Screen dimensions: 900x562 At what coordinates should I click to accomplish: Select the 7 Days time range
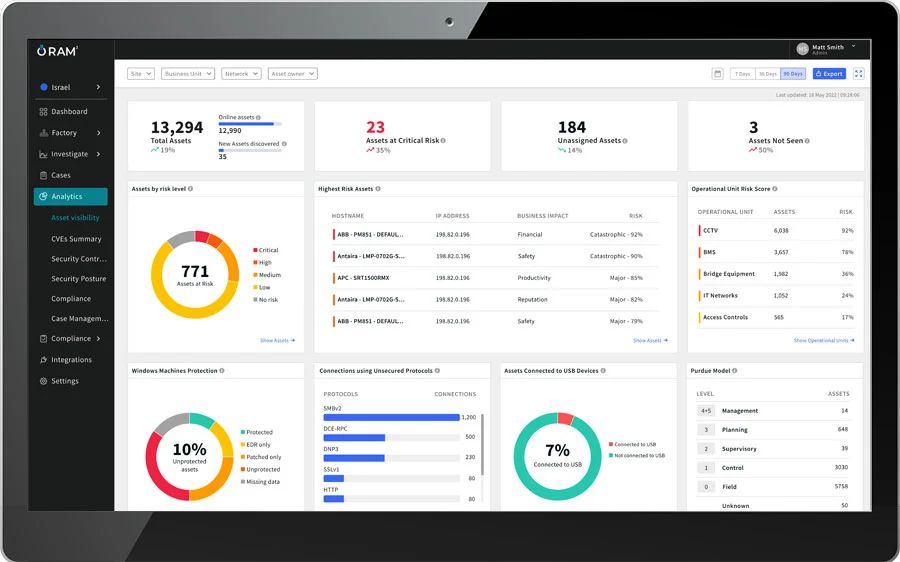tap(743, 73)
